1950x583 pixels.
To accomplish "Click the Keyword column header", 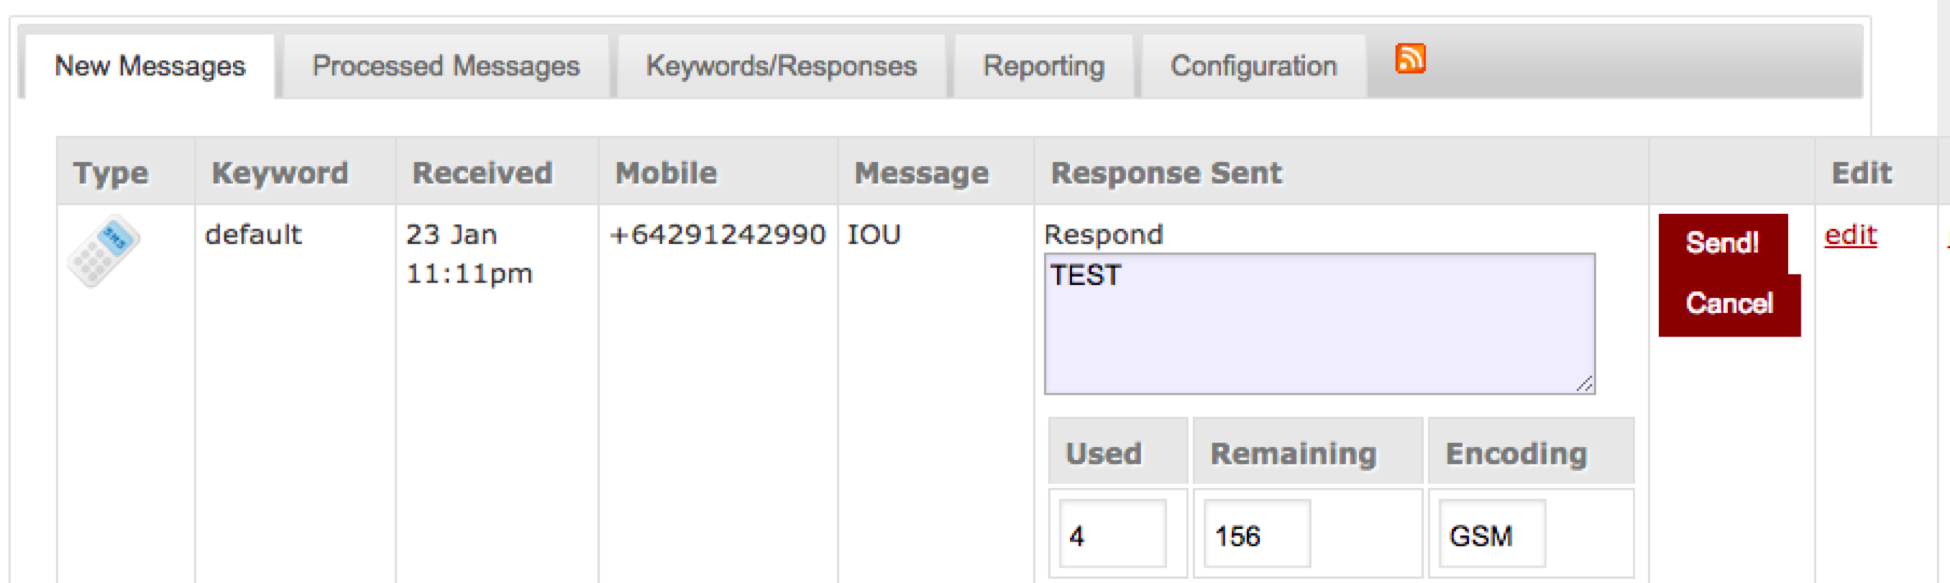I will [279, 172].
